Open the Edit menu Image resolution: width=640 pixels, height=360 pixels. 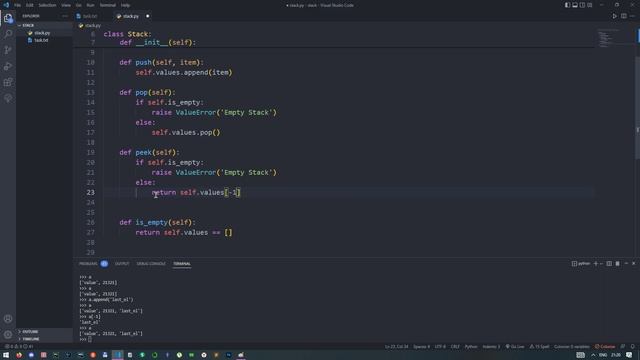tap(29, 5)
